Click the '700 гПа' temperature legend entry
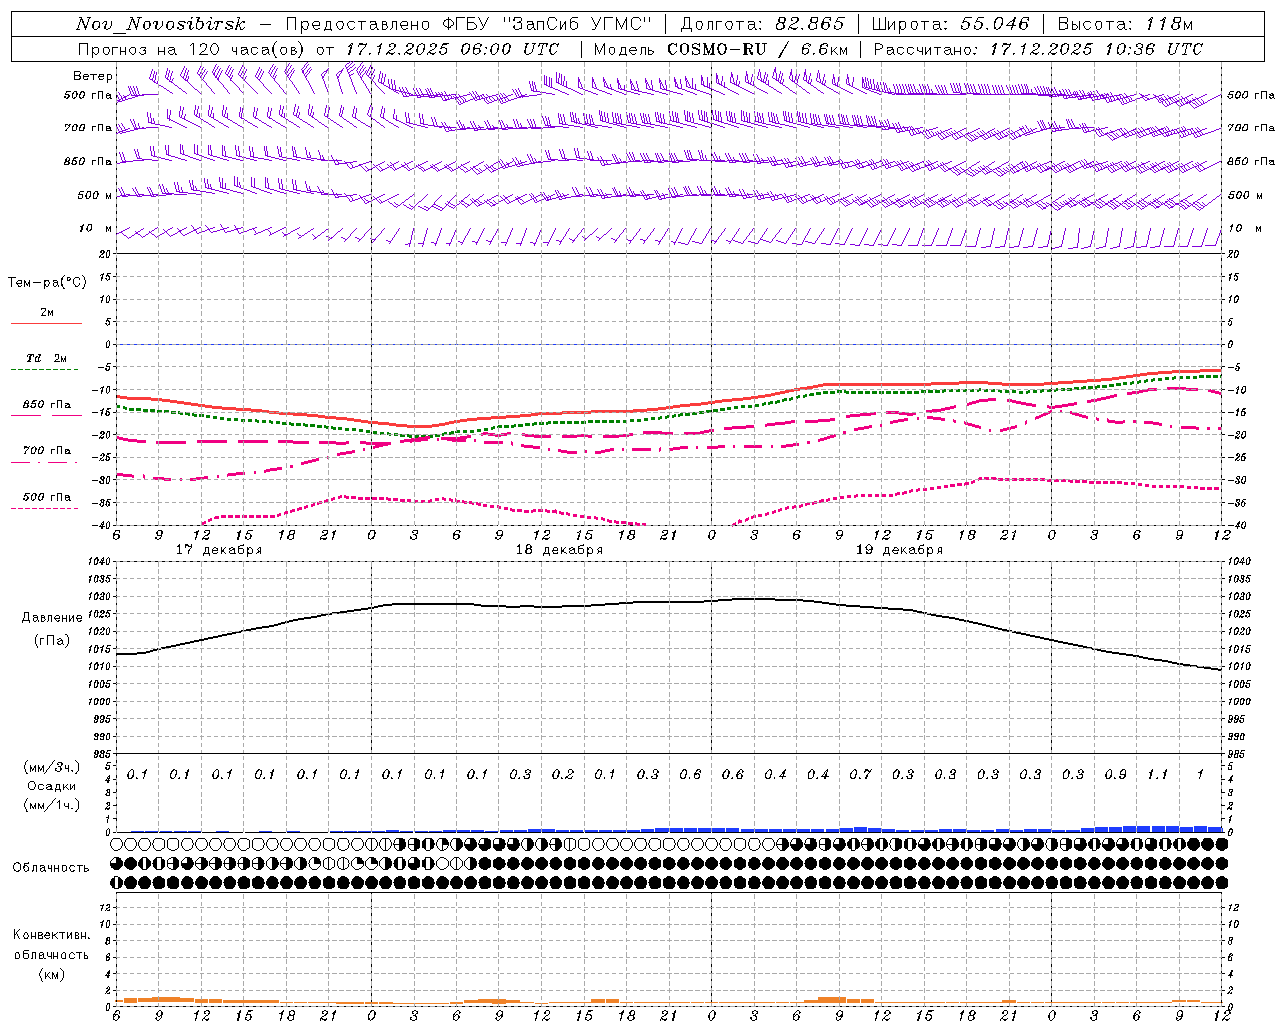The width and height of the screenshot is (1280, 1024). coord(47,451)
